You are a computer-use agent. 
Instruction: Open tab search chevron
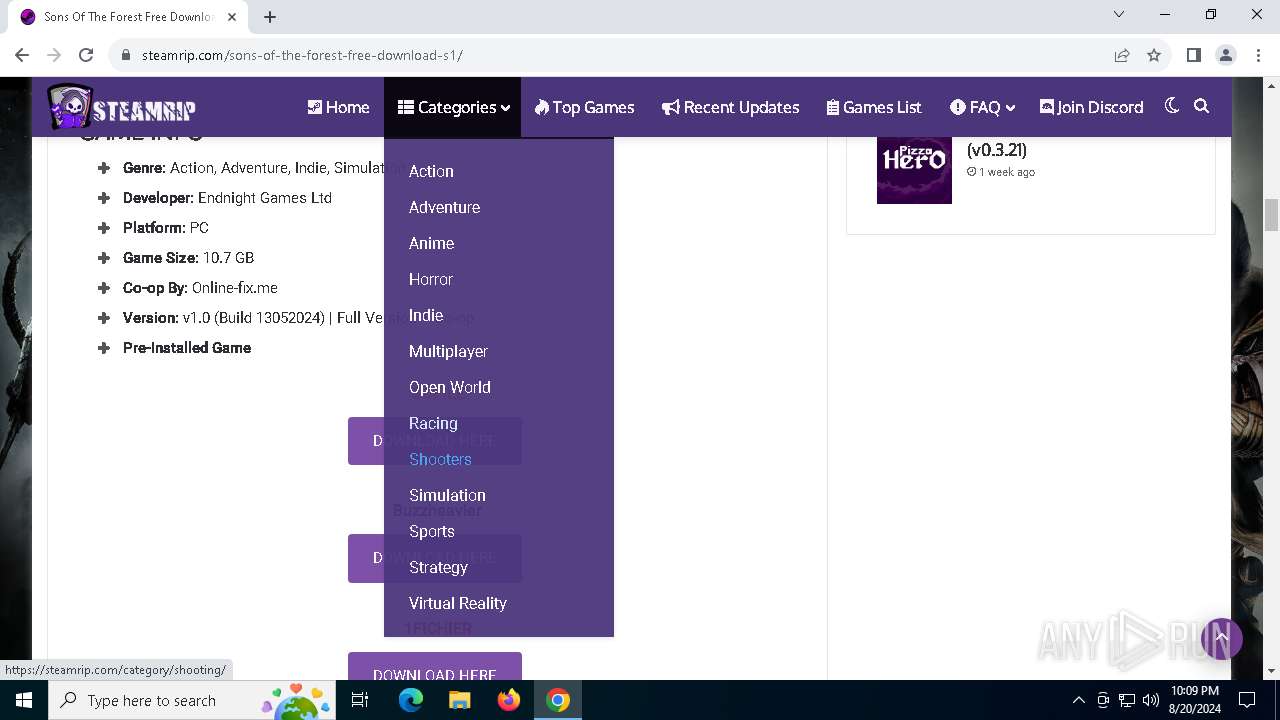1119,14
